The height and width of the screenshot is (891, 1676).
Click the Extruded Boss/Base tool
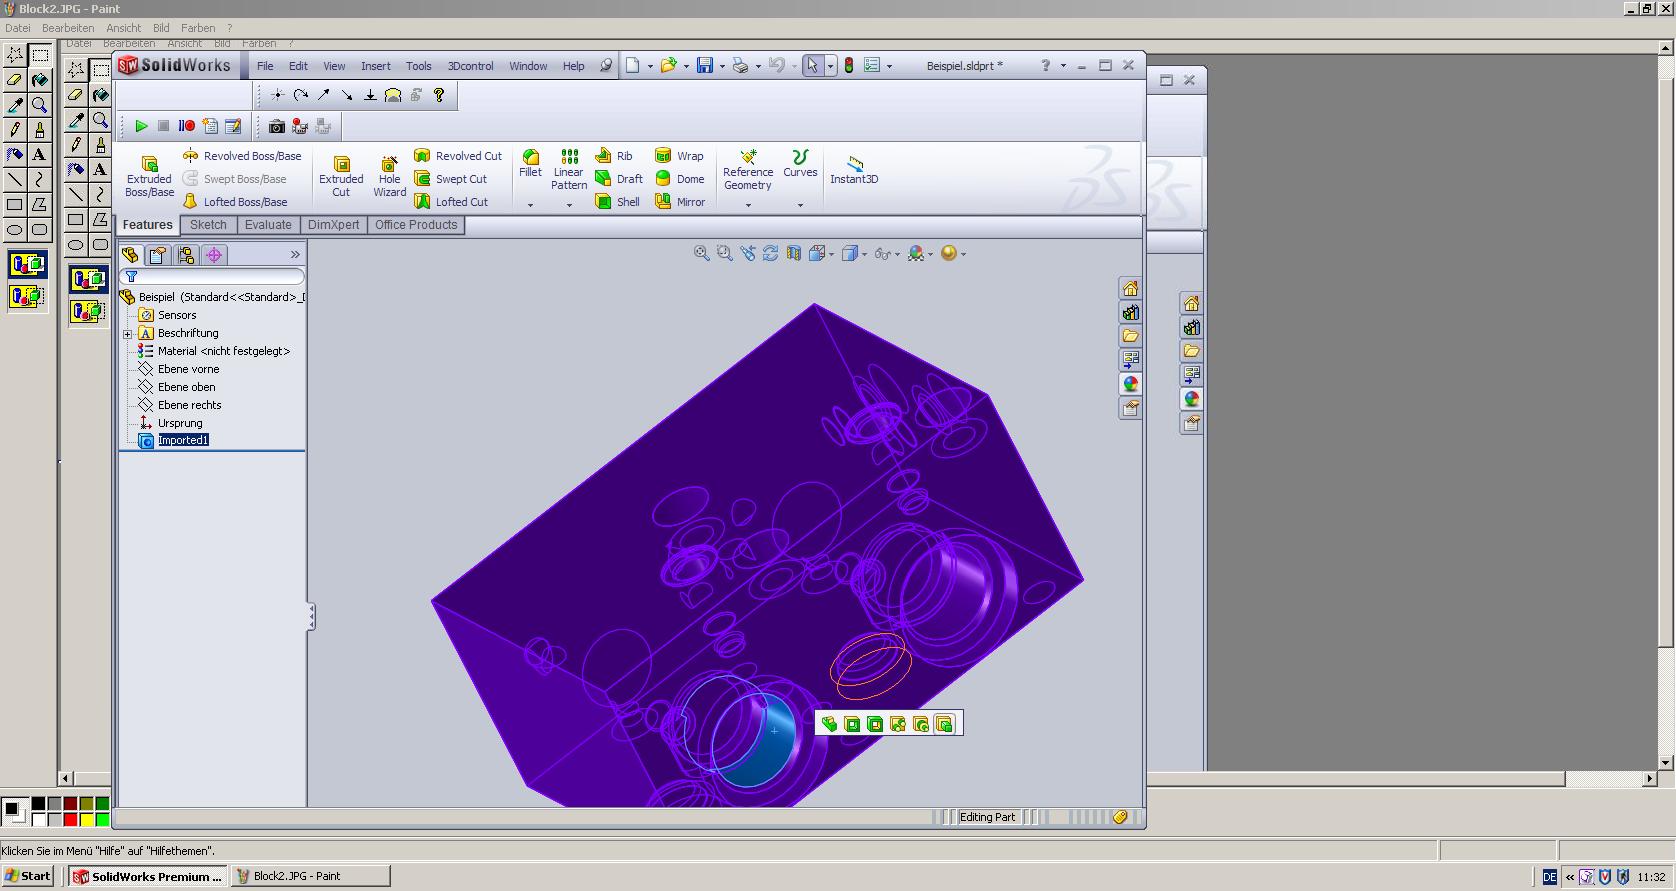pyautogui.click(x=149, y=176)
